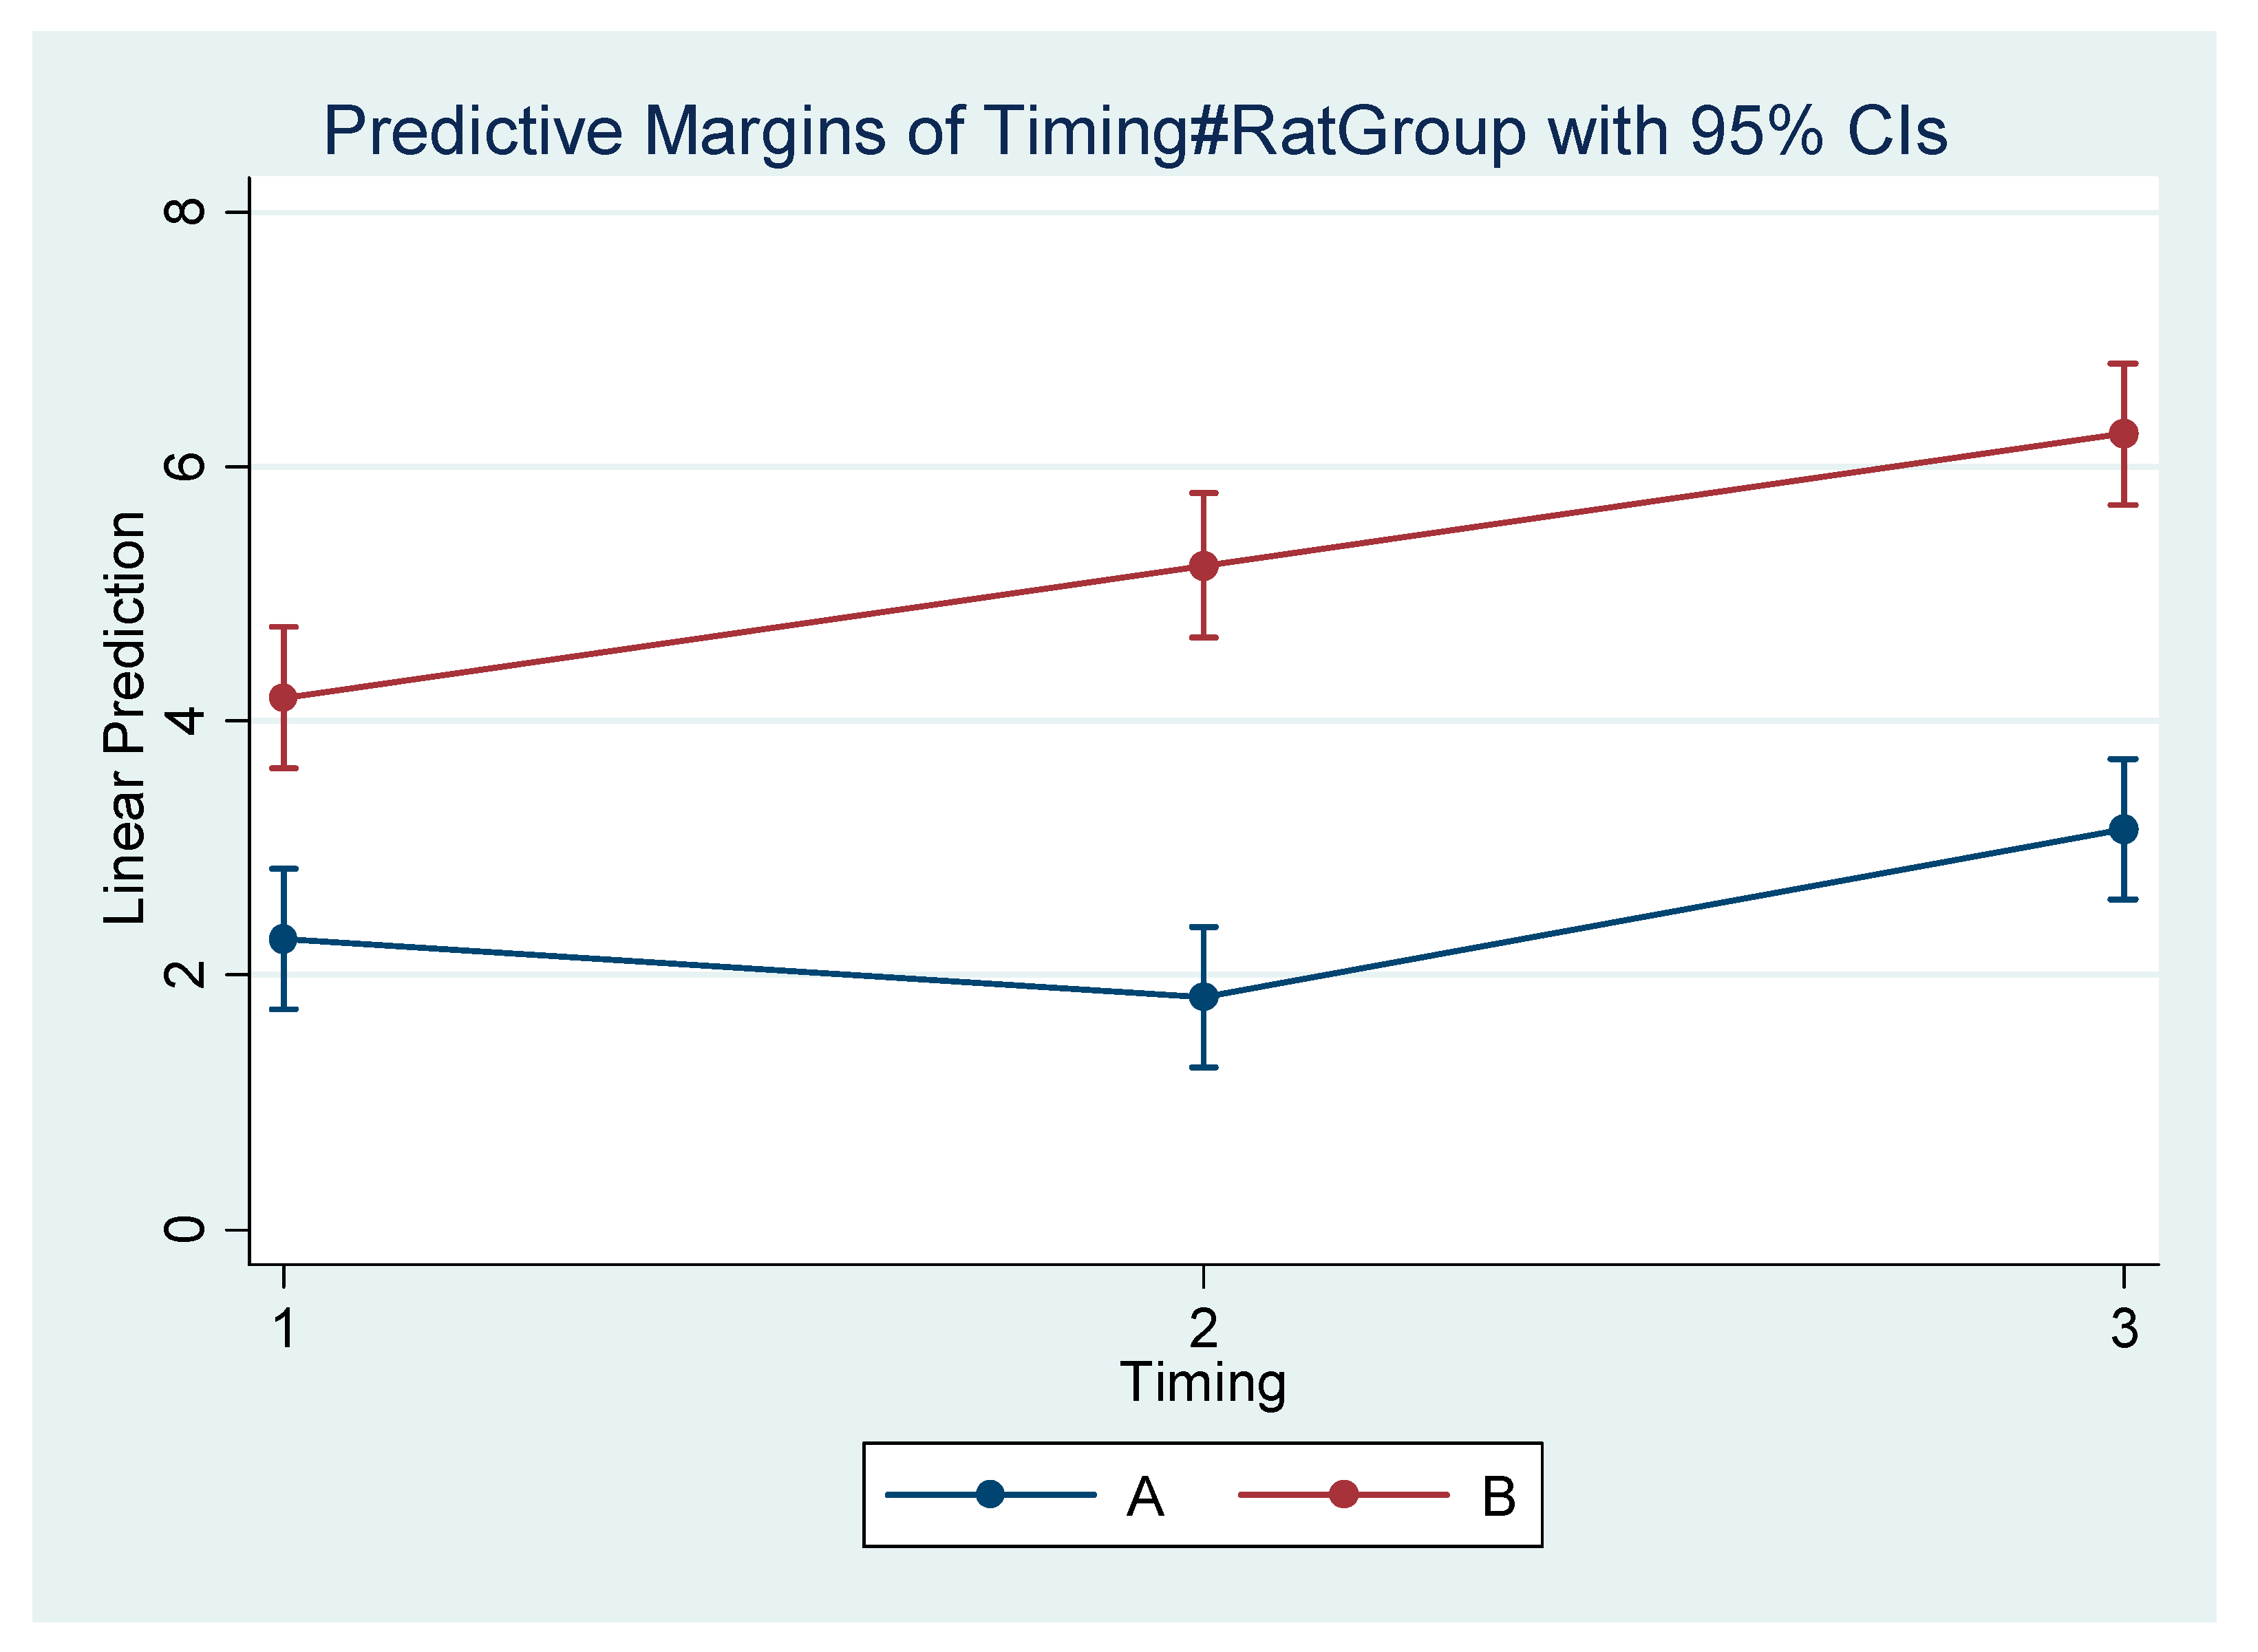Click the blue legend marker for A
The image size is (2258, 1652).
coord(990,1495)
